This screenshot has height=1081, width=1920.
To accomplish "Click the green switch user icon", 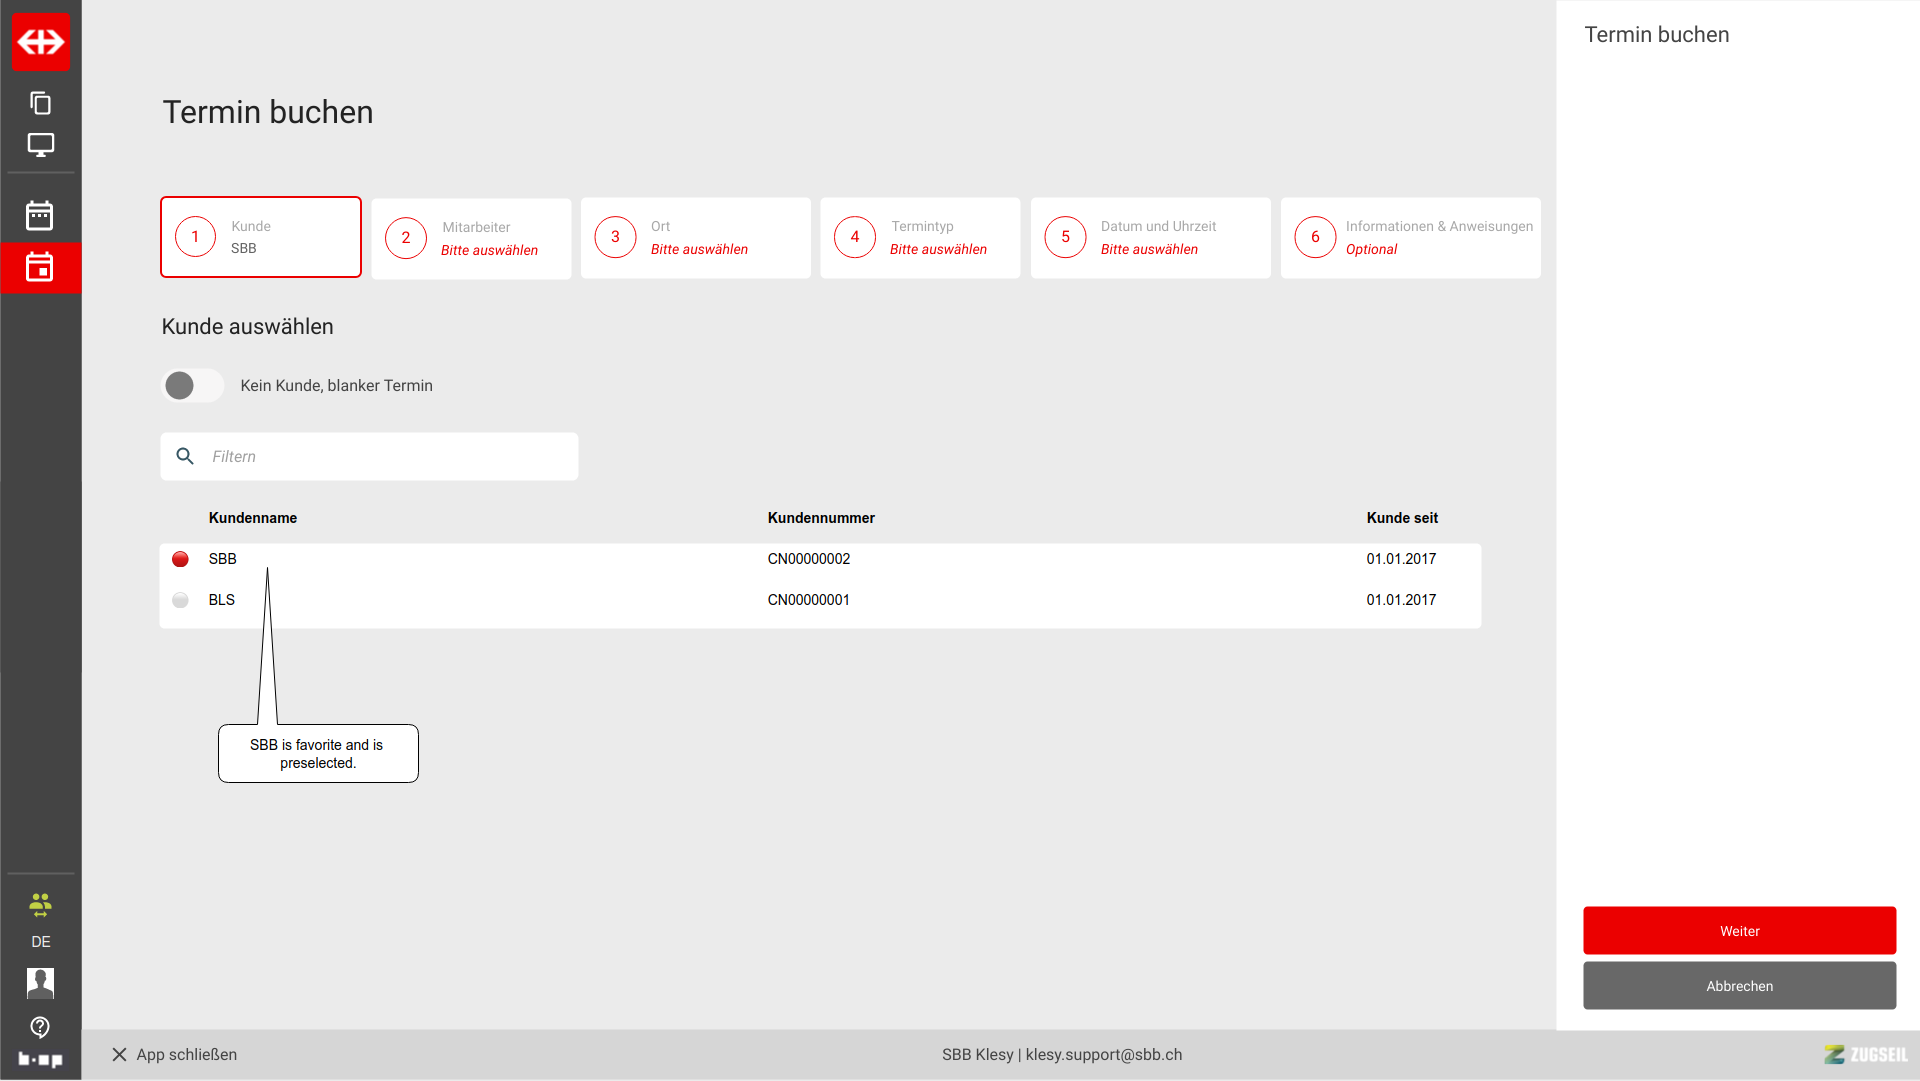I will click(x=40, y=906).
